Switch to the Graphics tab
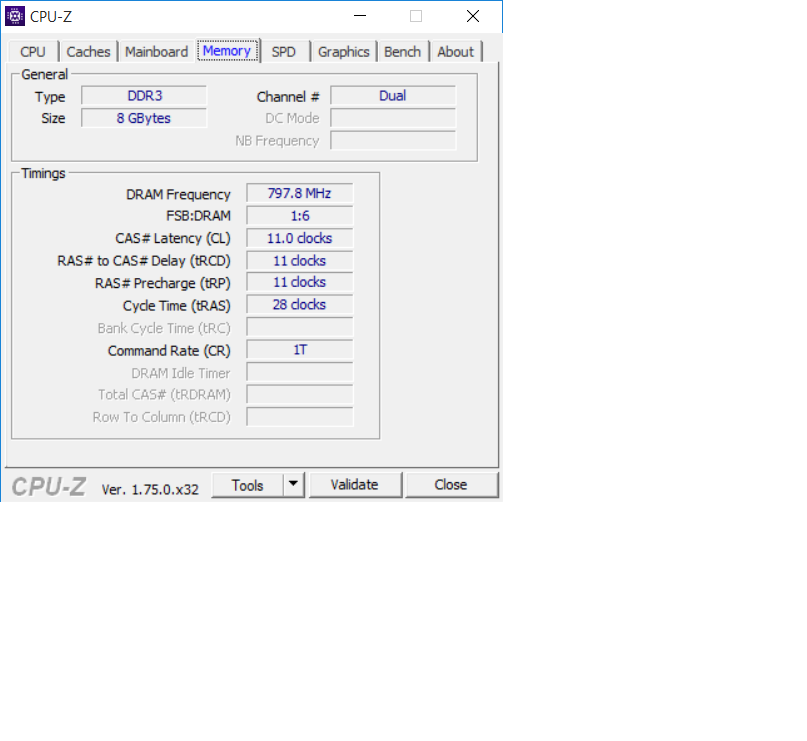This screenshot has height=741, width=807. 344,52
